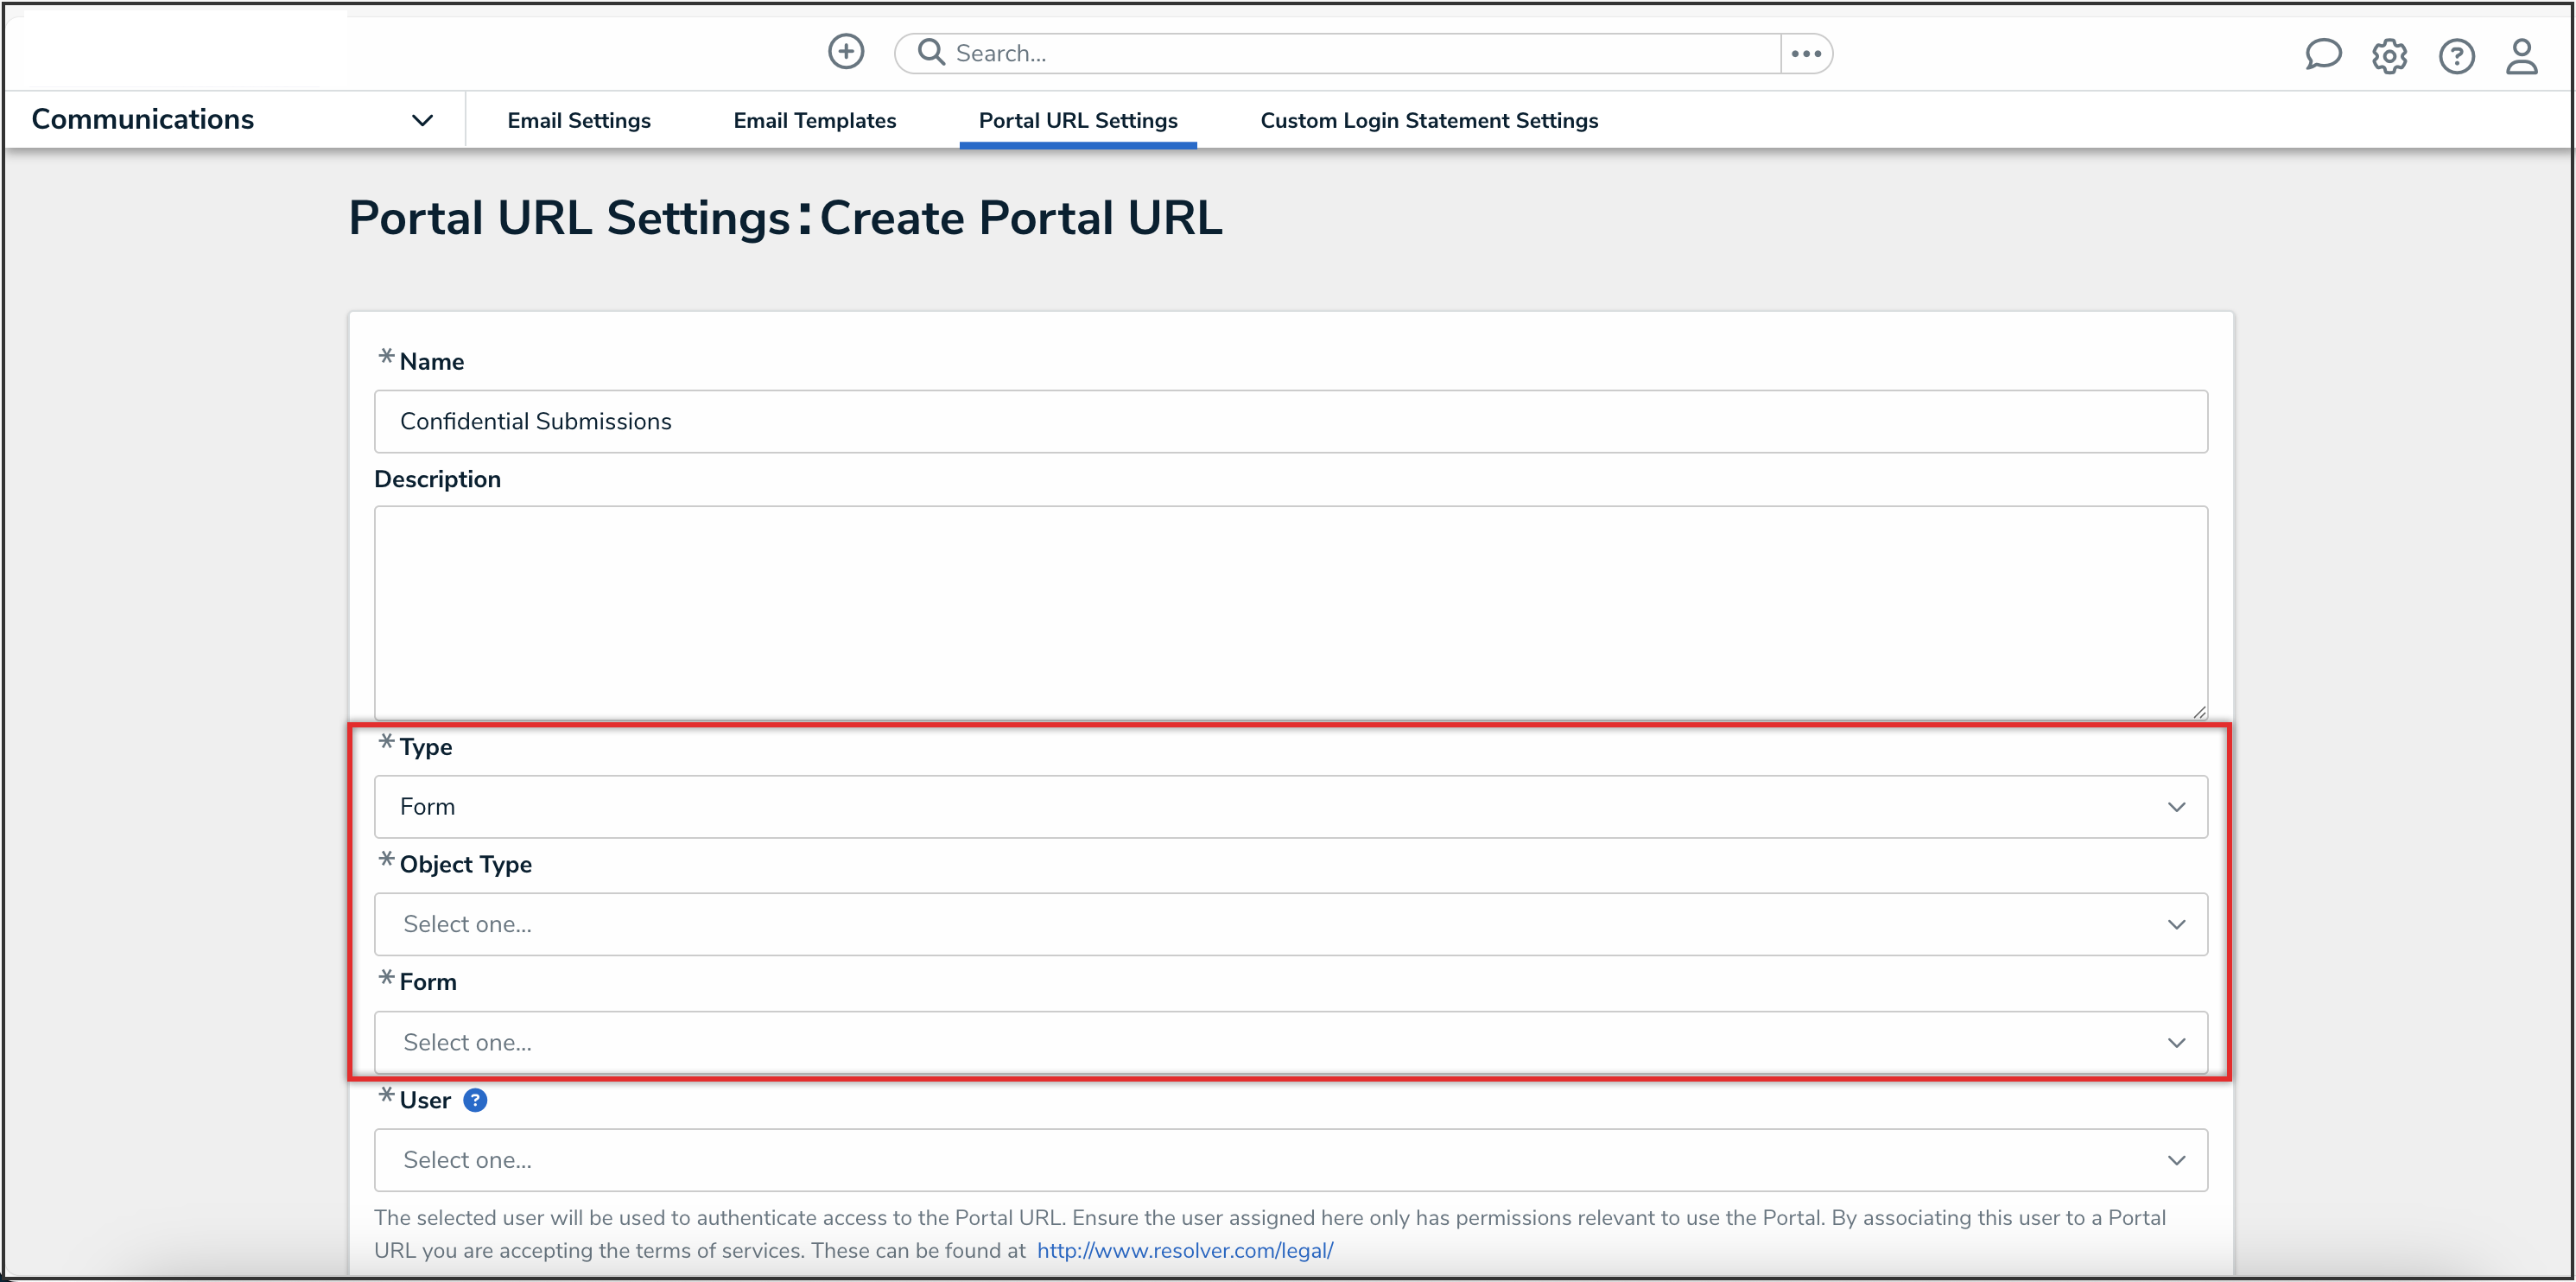Viewport: 2576px width, 1282px height.
Task: Open the user profile icon
Action: coord(2521,56)
